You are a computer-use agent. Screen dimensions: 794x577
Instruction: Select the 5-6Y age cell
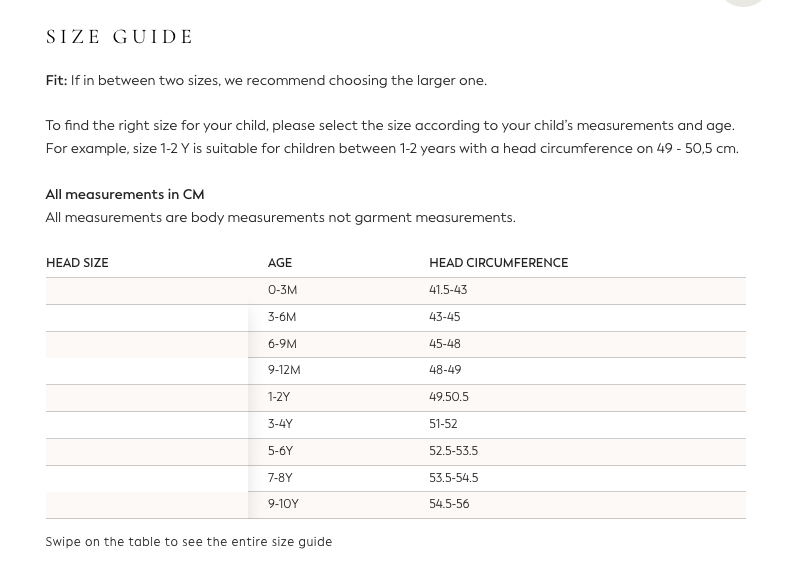[280, 451]
